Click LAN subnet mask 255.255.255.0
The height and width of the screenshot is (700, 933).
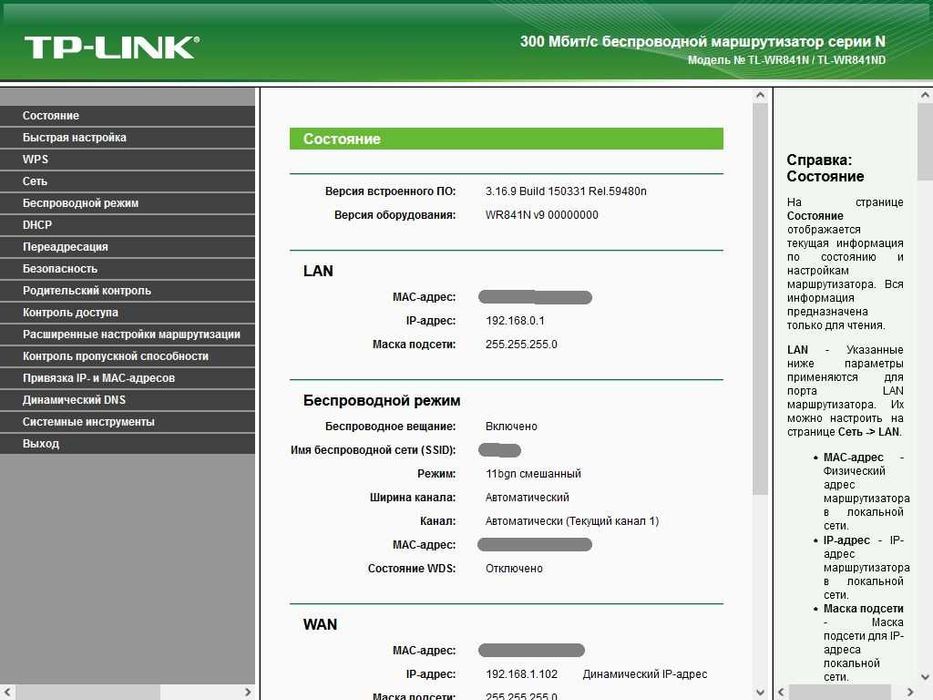pos(521,344)
